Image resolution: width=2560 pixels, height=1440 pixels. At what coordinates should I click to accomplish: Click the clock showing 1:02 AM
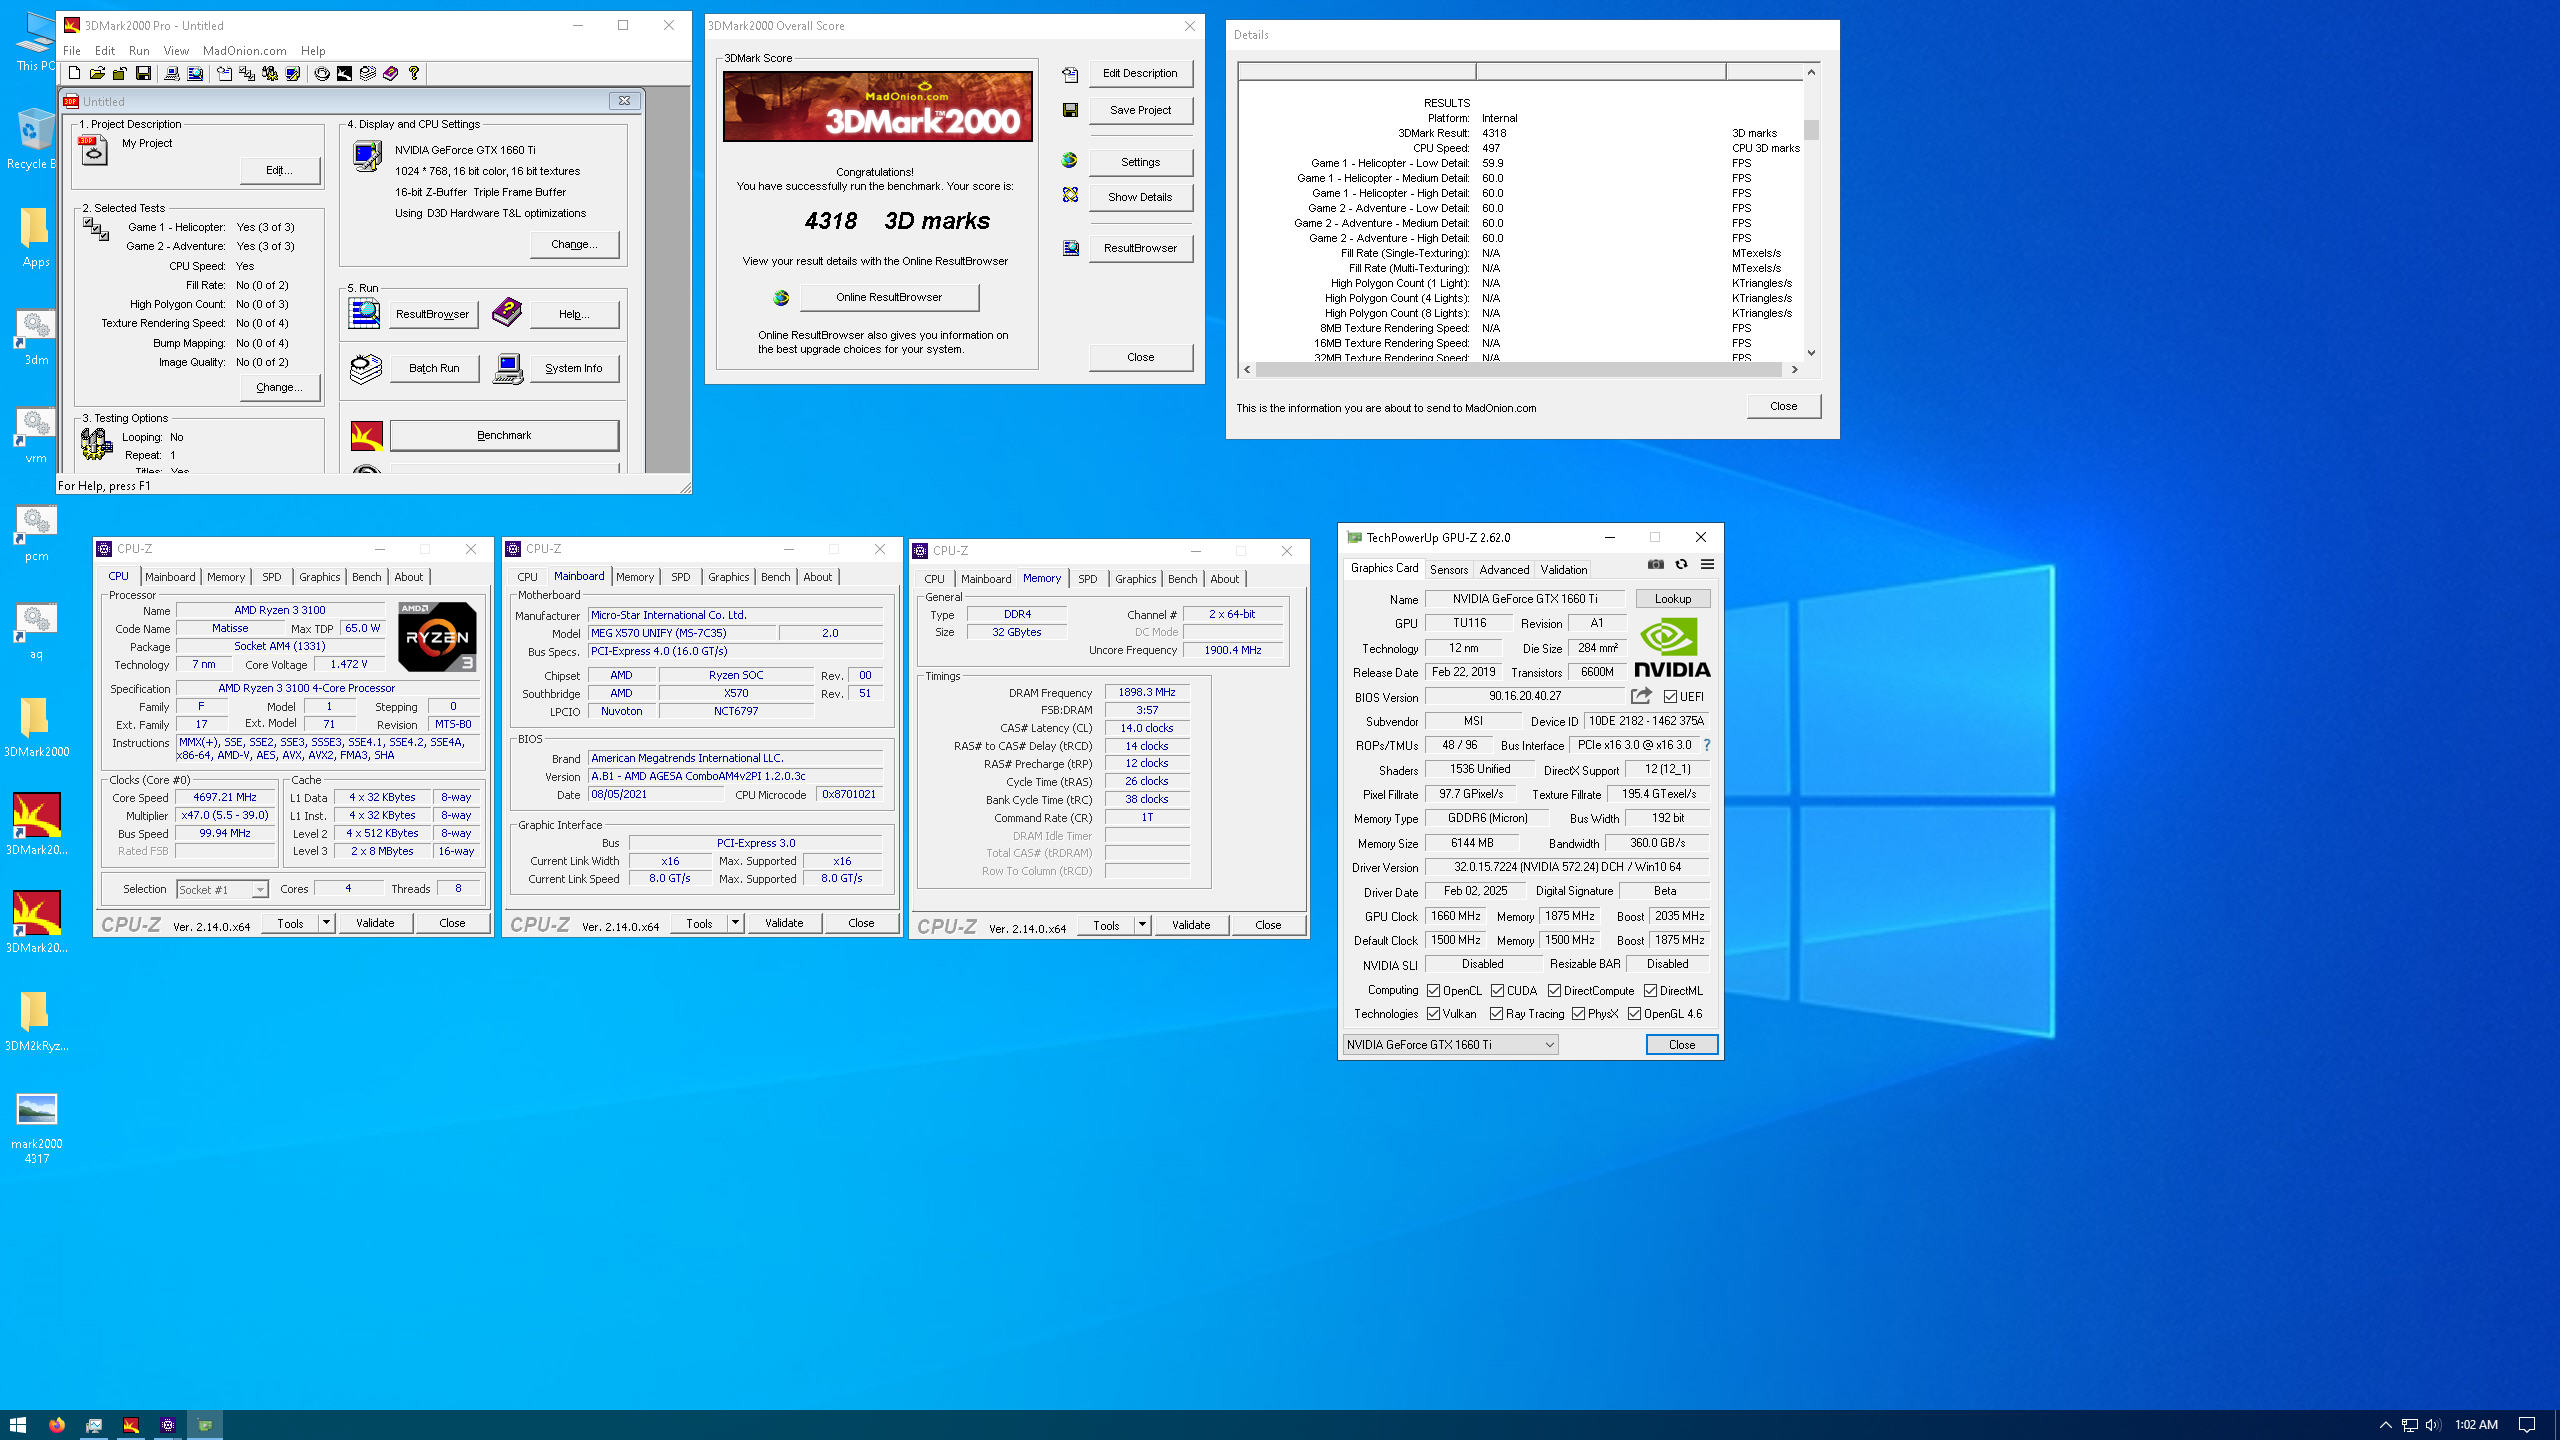coord(2476,1425)
